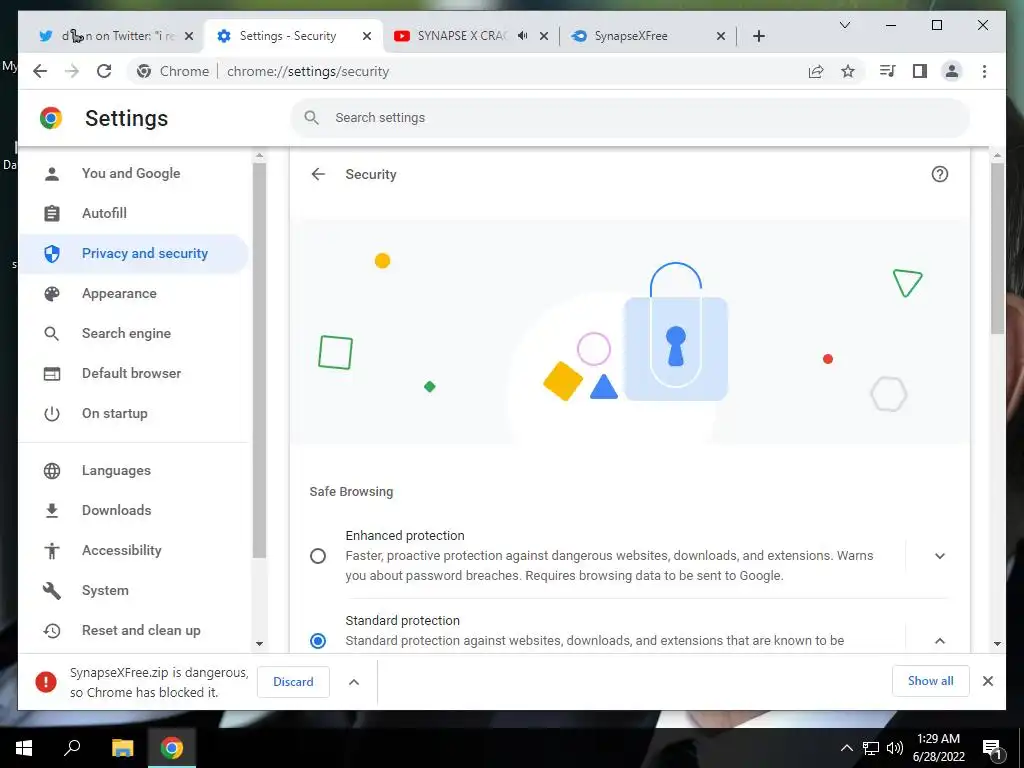This screenshot has width=1024, height=768.
Task: Click Chrome icon in taskbar
Action: tap(172, 748)
